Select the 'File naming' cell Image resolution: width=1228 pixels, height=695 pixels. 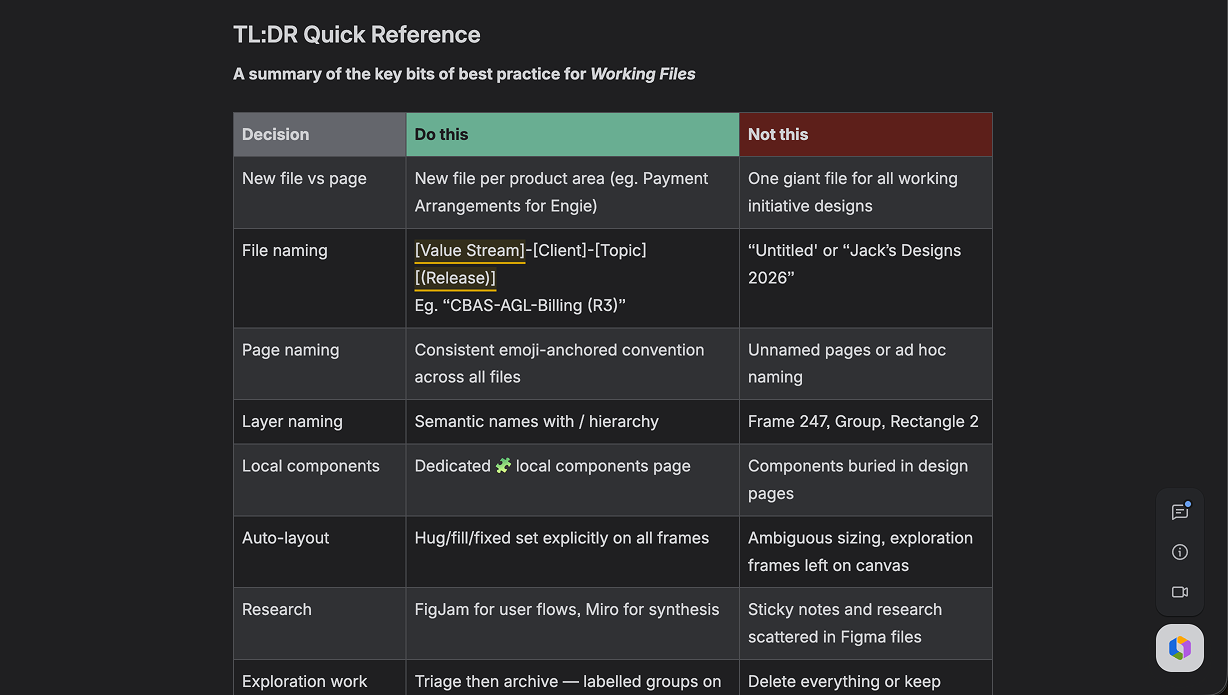(320, 278)
